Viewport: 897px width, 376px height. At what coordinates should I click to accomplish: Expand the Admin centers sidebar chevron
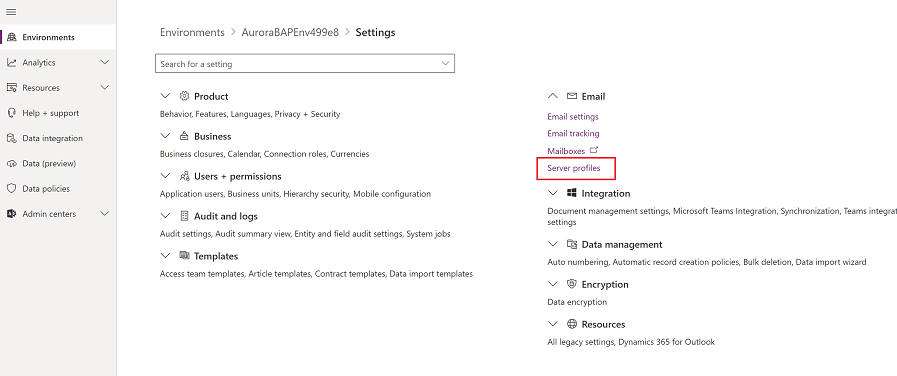point(105,213)
